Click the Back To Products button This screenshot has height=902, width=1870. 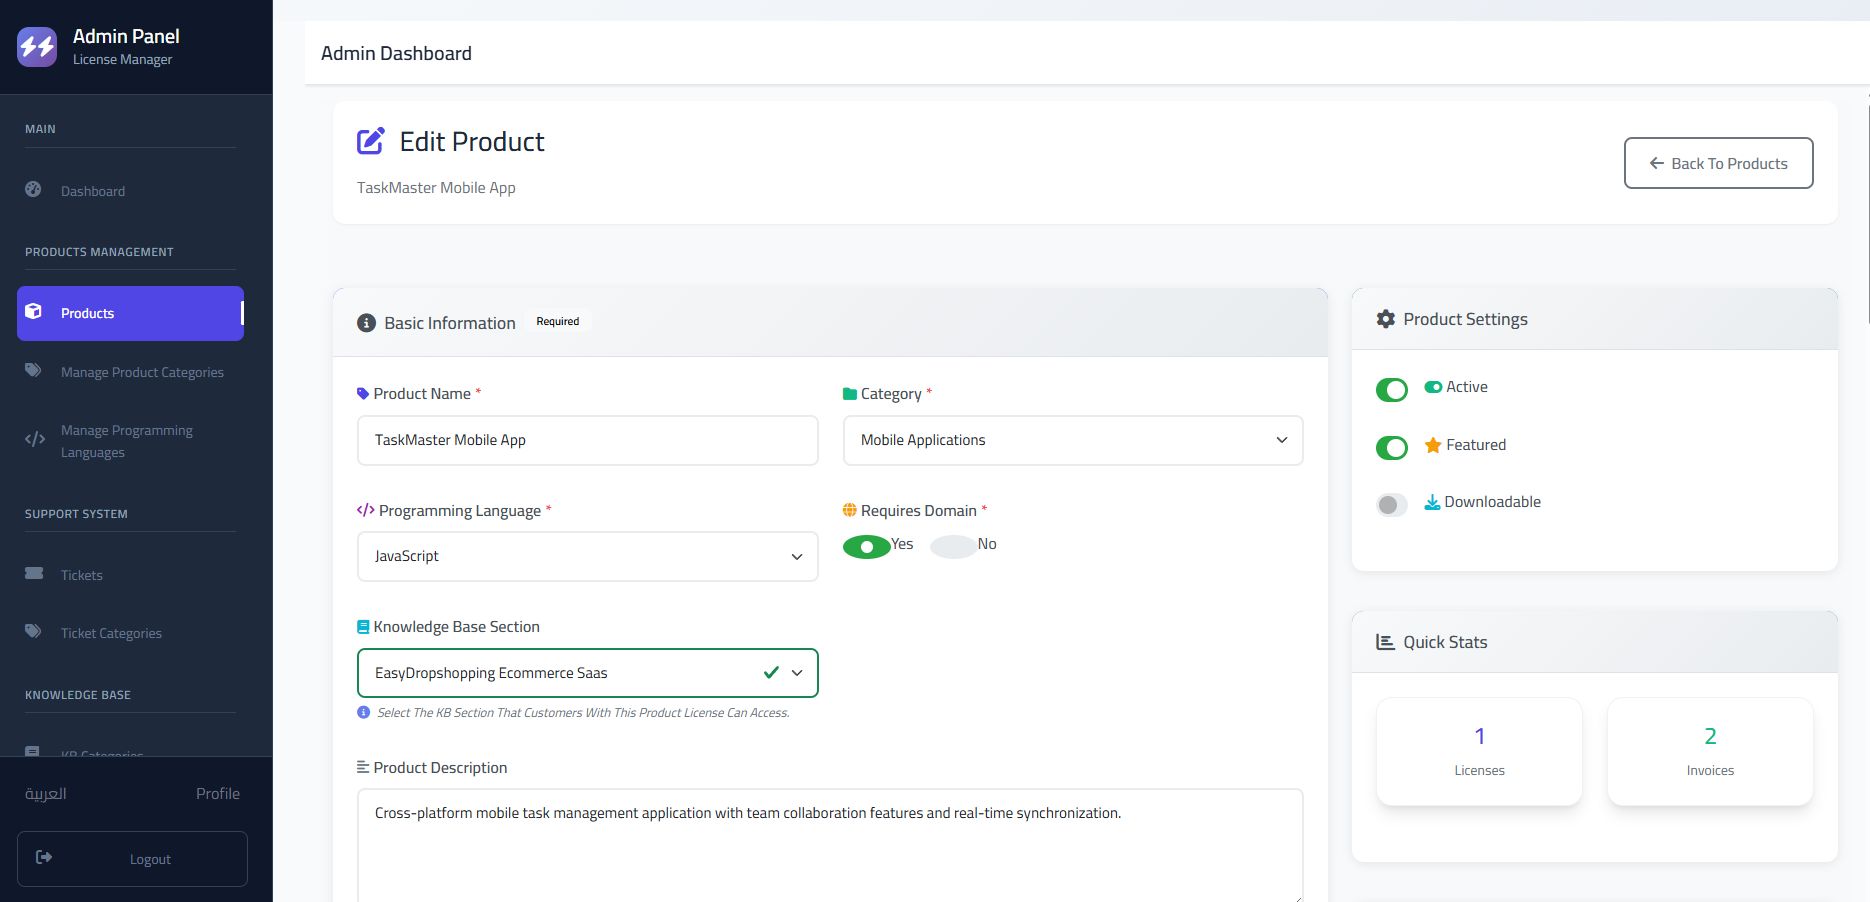click(x=1718, y=163)
